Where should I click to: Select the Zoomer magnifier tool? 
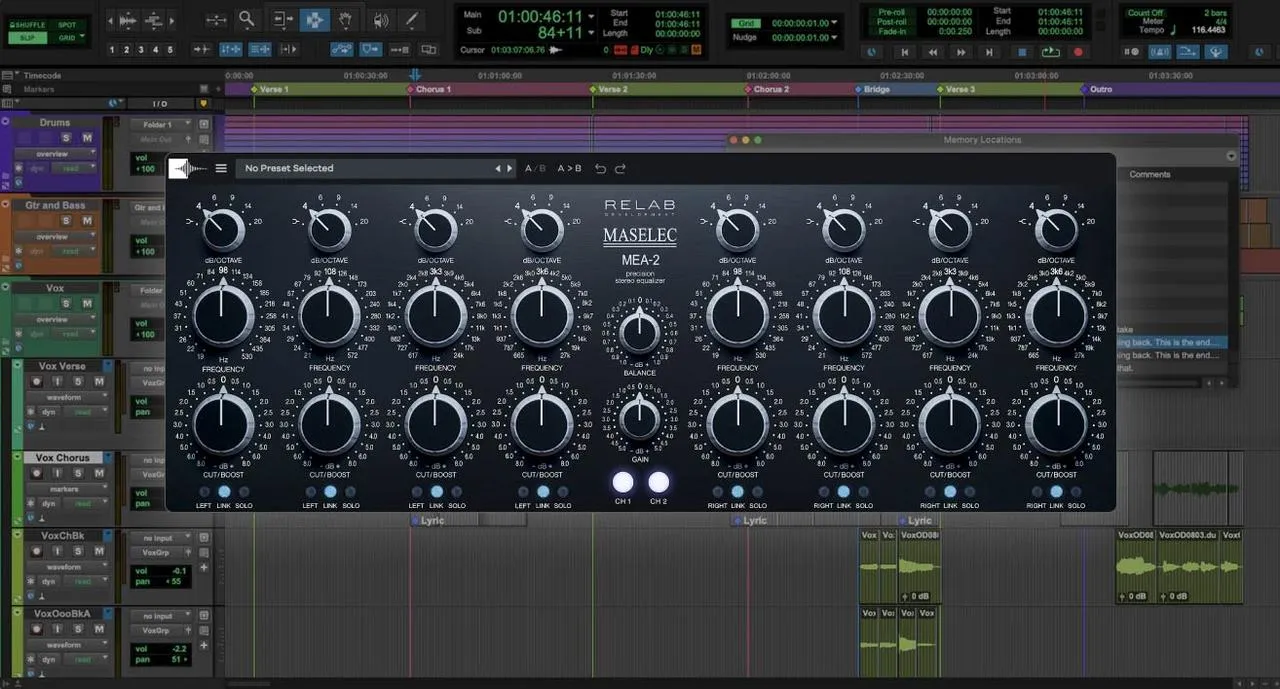tap(246, 19)
